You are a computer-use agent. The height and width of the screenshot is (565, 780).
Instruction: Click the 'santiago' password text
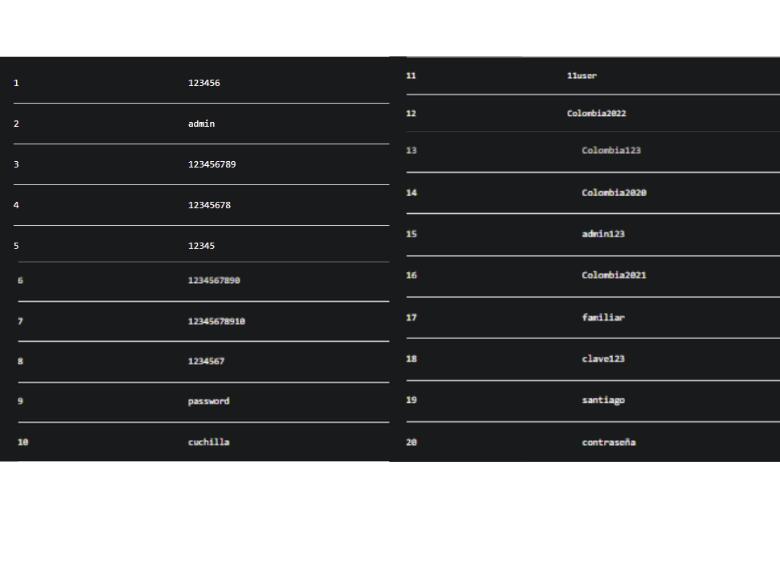click(x=603, y=400)
